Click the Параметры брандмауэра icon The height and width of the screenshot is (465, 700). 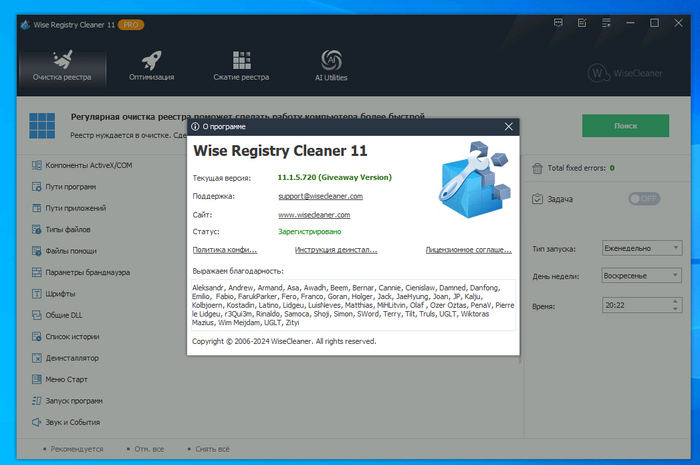[36, 272]
